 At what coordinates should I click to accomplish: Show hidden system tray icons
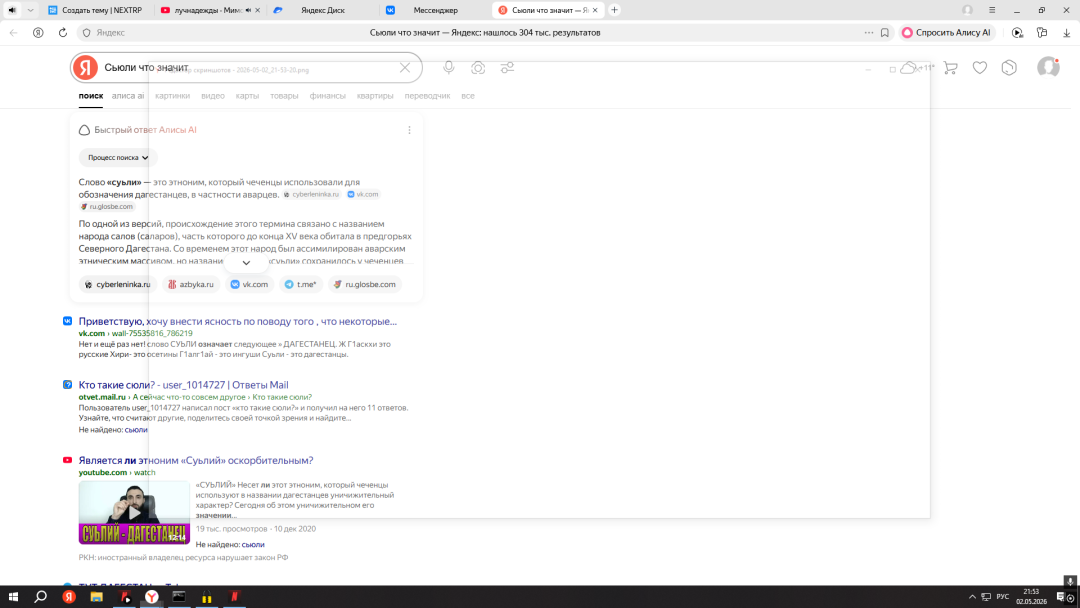tap(972, 596)
